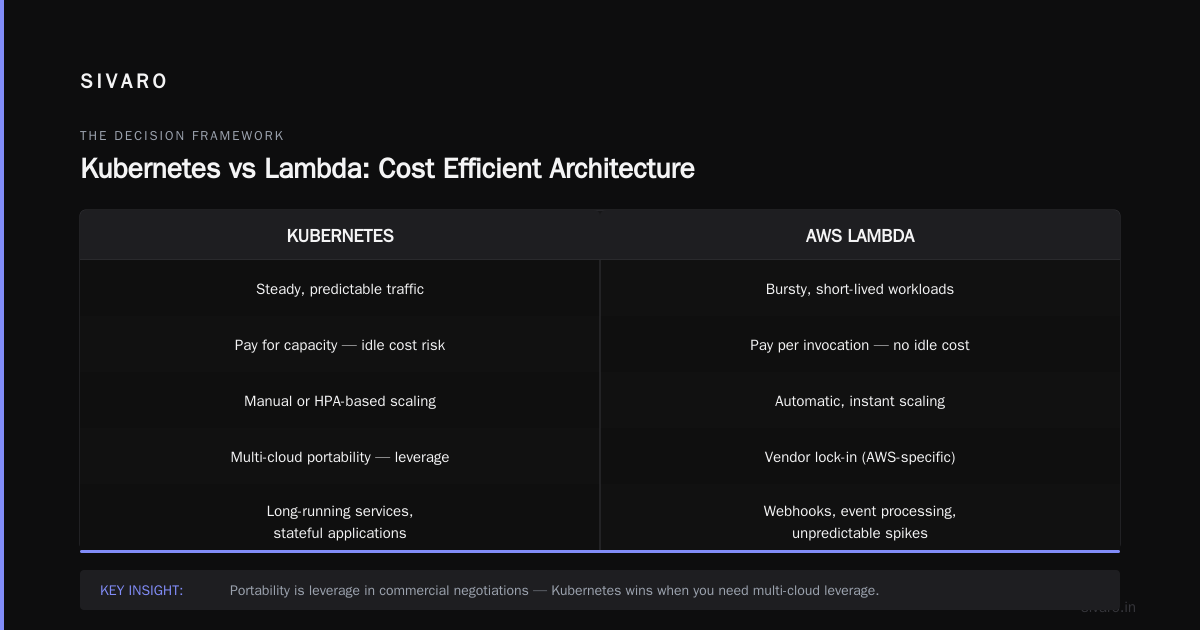Click 'Bursty, short-lived workloads' cell

860,289
